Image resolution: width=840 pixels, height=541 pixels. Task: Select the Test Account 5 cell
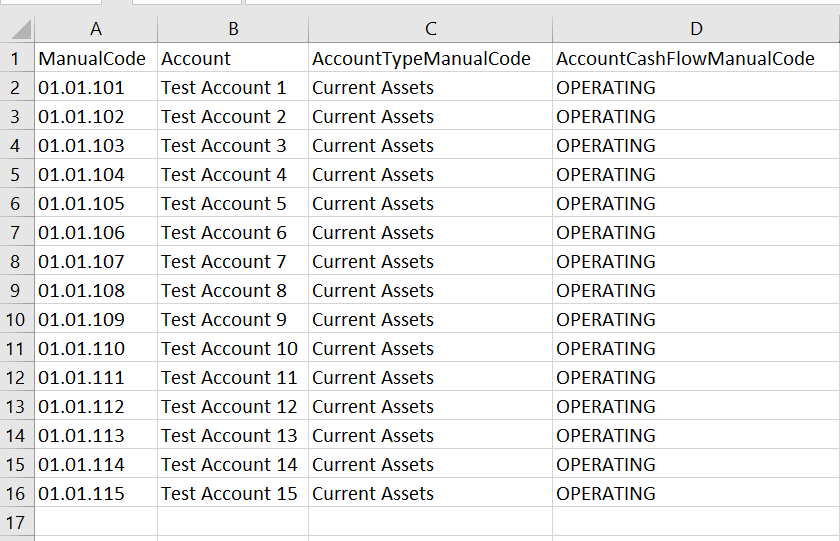tap(224, 204)
